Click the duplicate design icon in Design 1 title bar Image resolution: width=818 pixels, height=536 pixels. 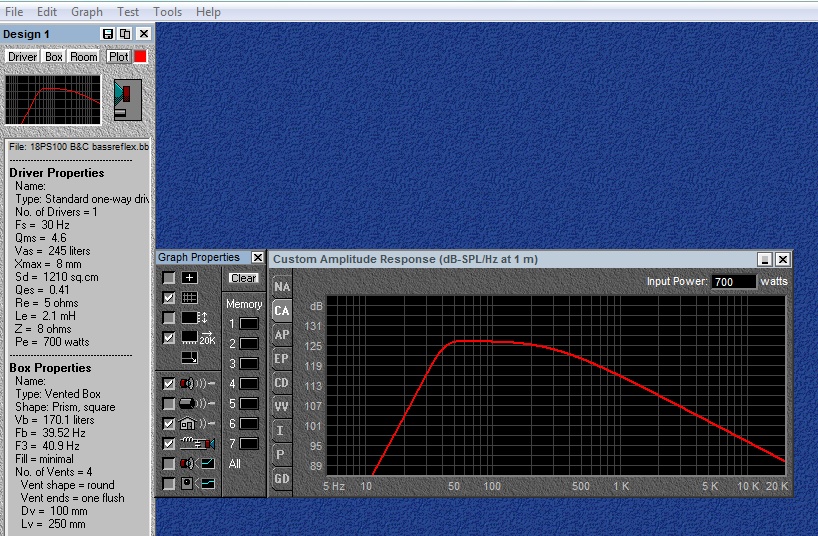point(125,34)
